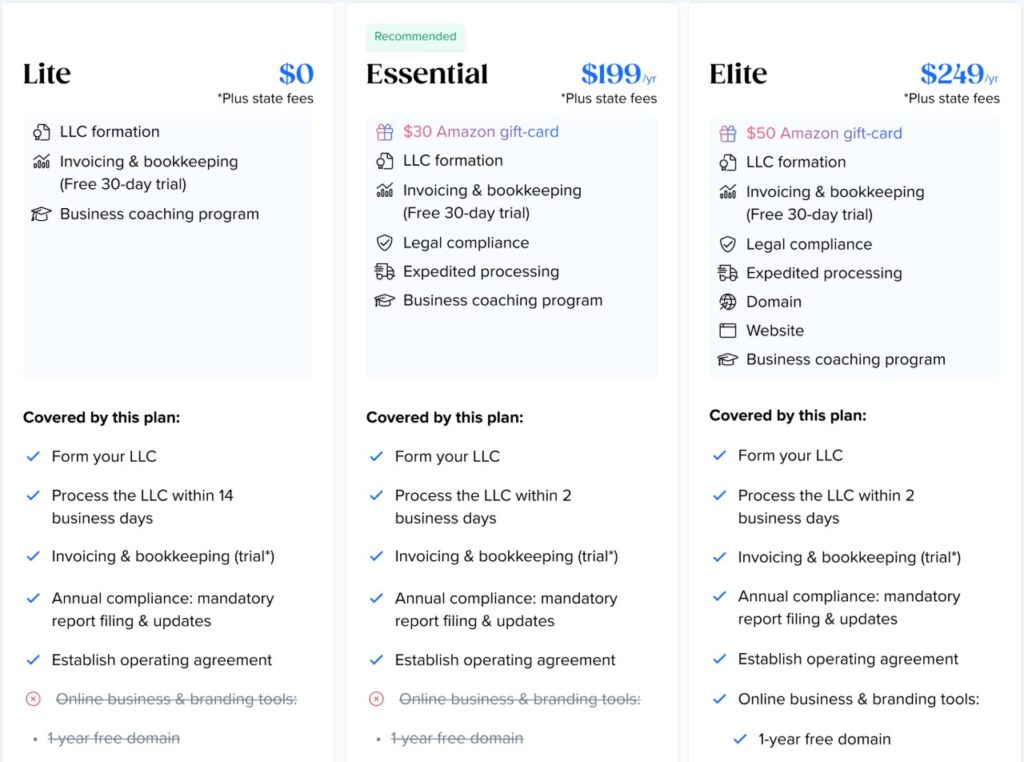The image size is (1024, 762).
Task: Click the red X icon in Essential plan
Action: 376,699
